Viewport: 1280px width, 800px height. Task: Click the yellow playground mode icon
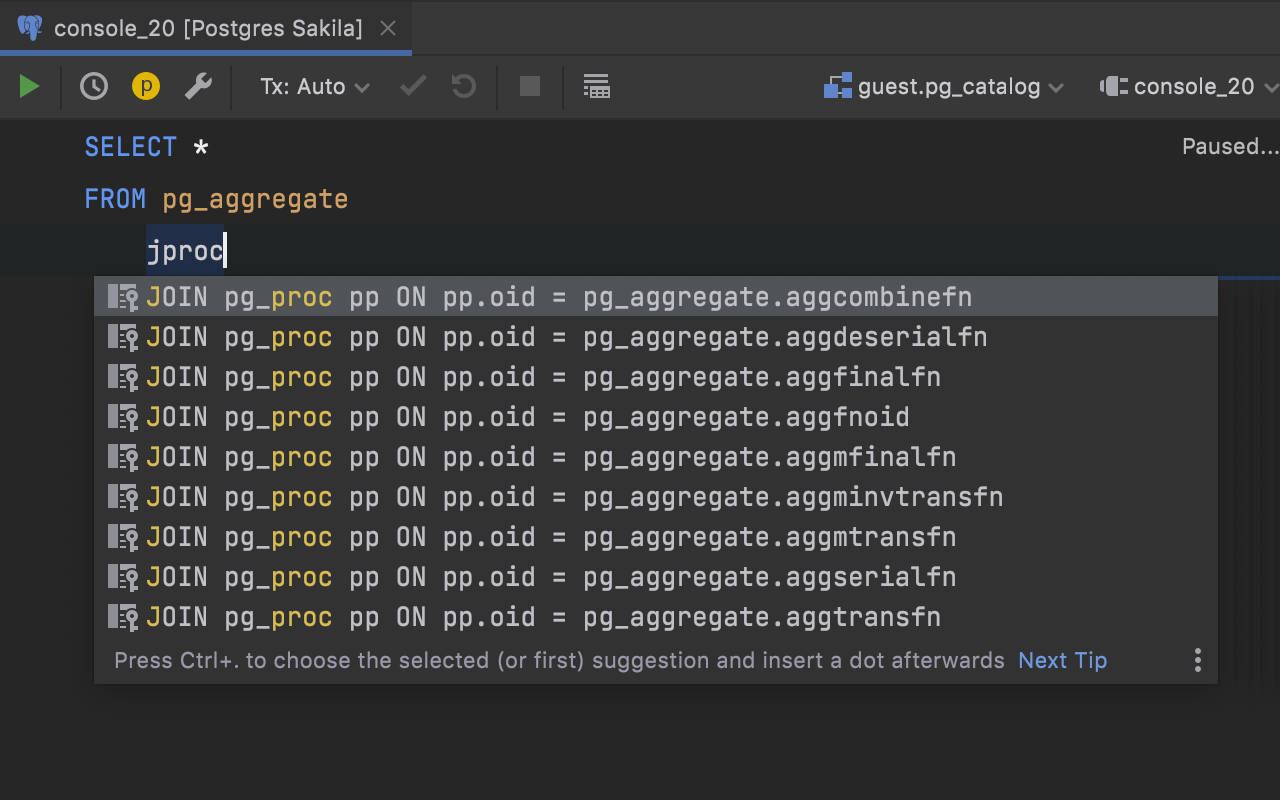click(146, 87)
